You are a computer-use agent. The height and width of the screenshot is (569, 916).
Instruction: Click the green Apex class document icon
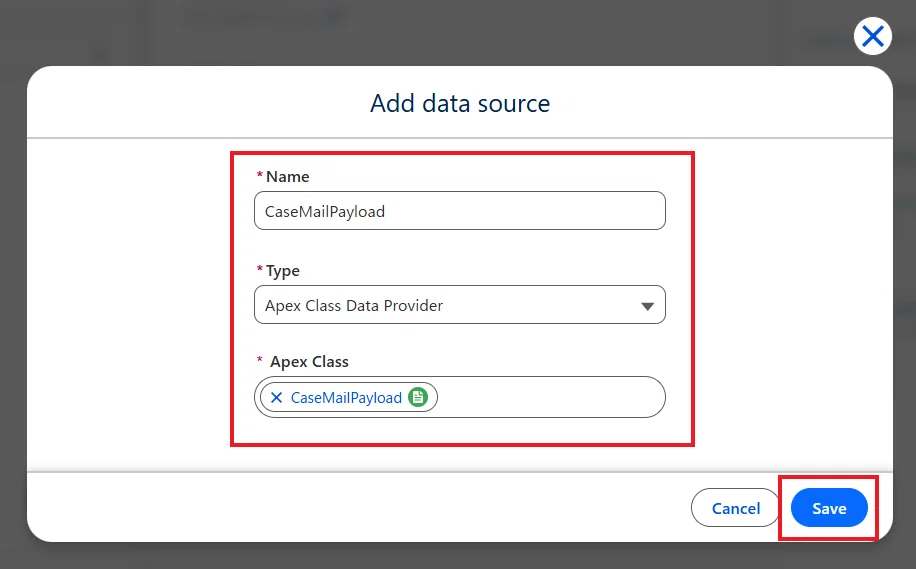[x=418, y=397]
